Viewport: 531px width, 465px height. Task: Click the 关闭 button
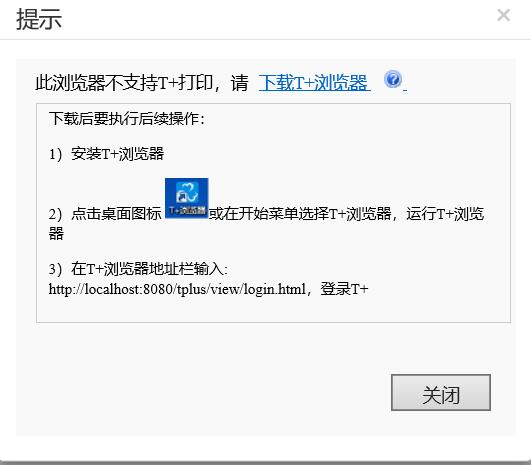[441, 393]
